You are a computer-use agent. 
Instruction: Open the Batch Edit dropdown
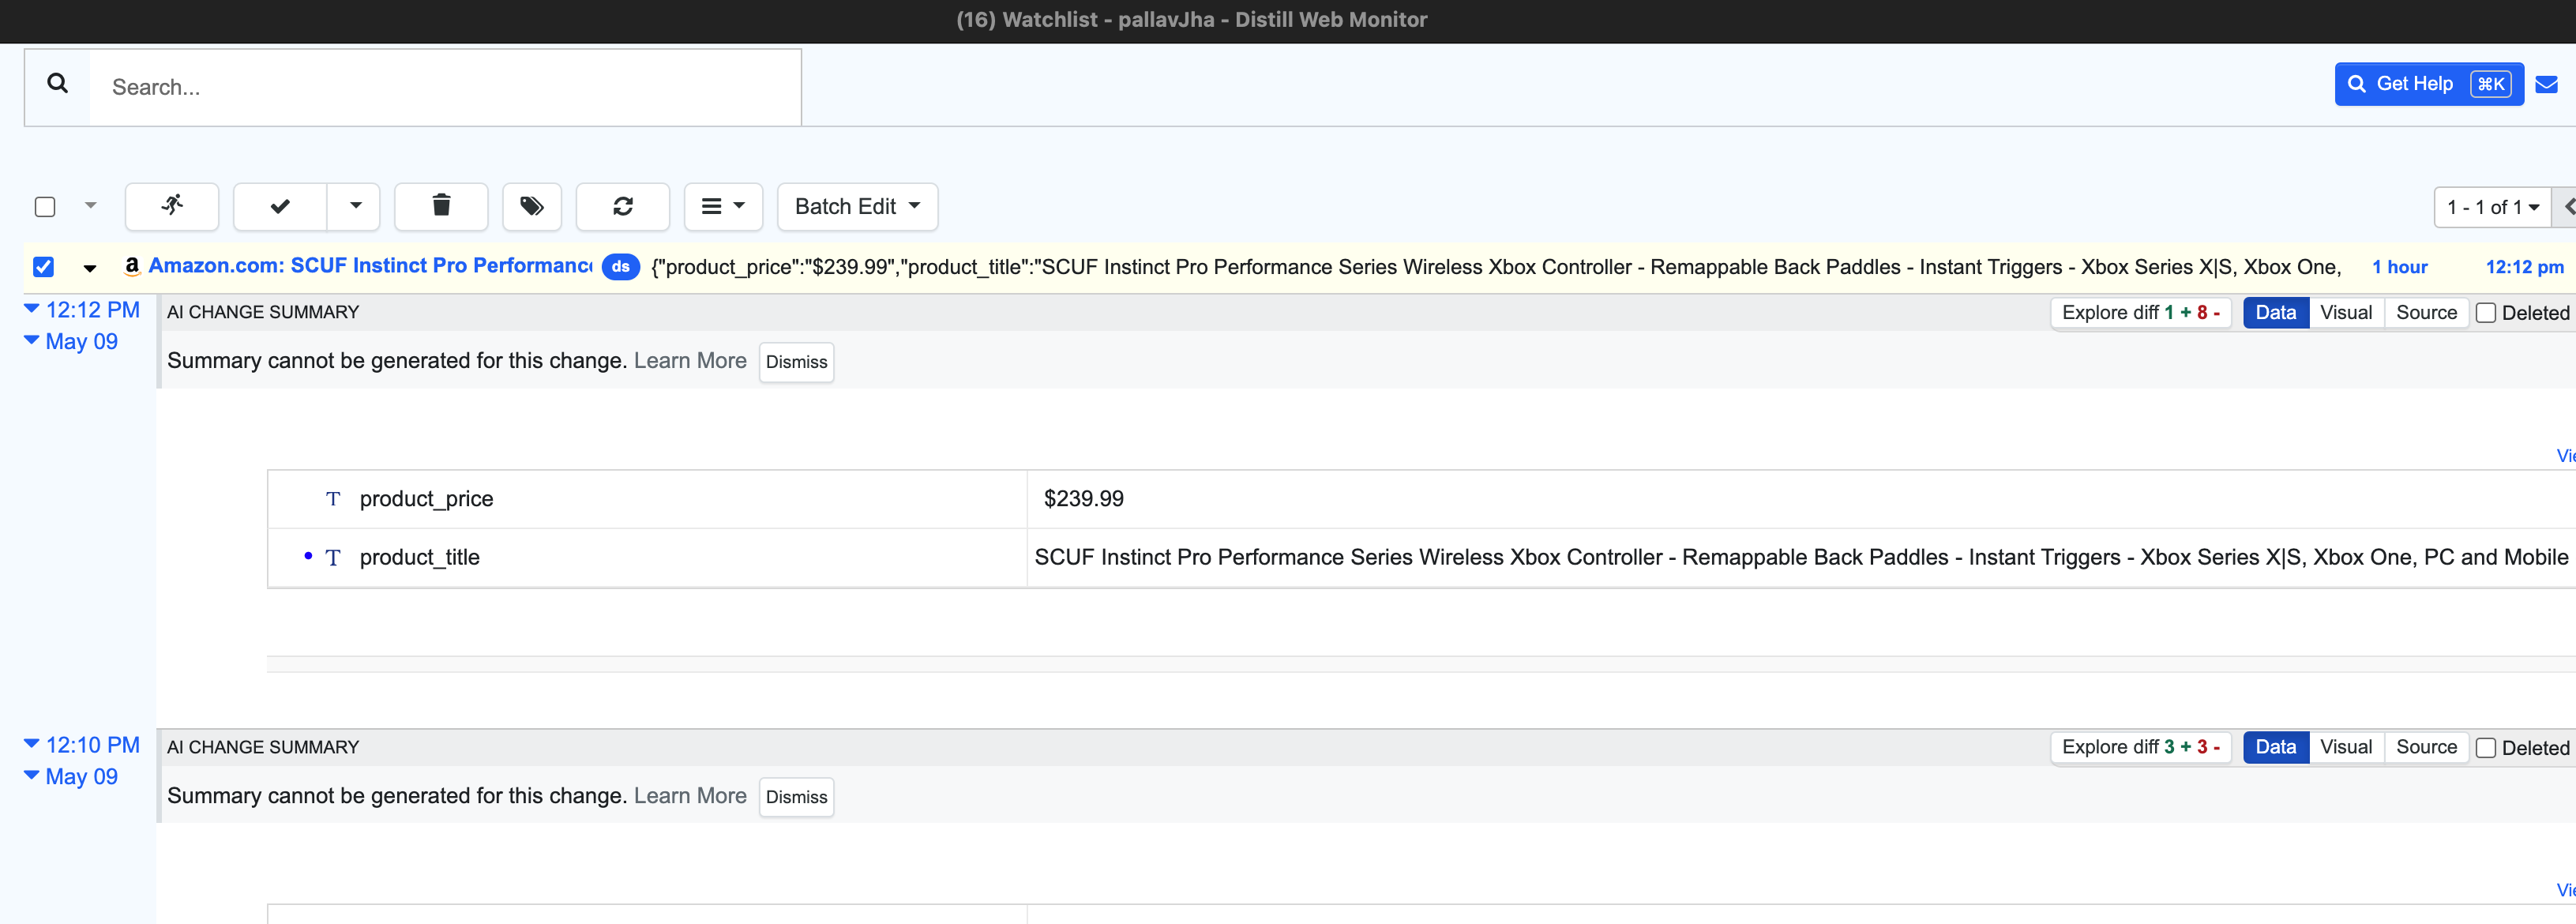[x=857, y=206]
